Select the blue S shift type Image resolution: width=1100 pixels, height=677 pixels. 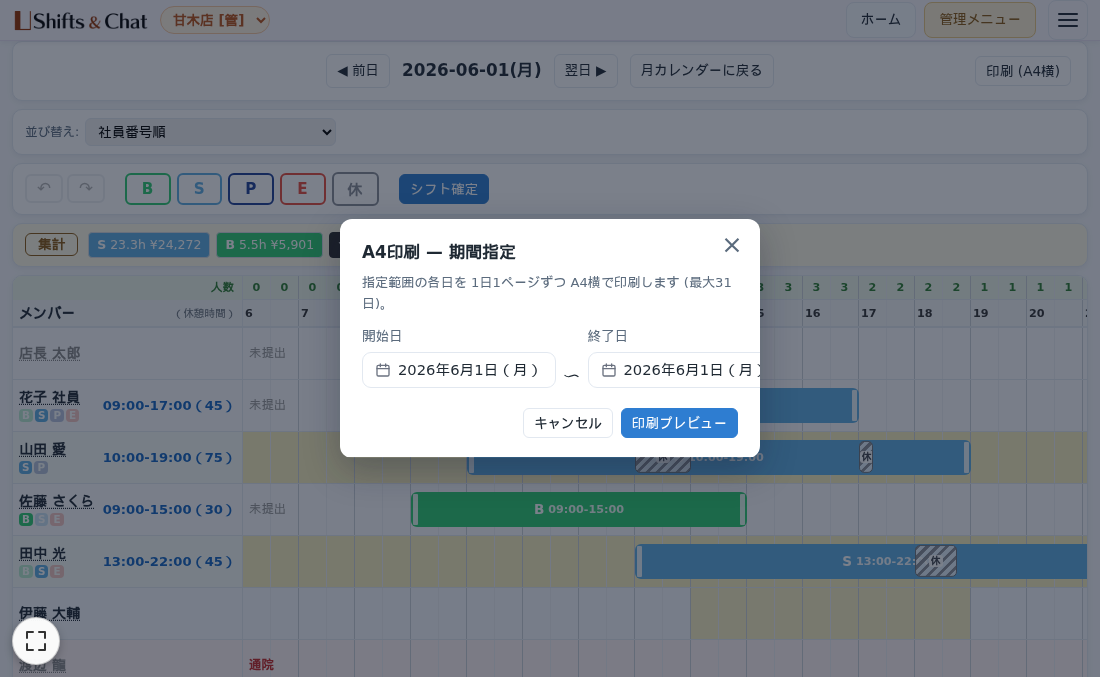pyautogui.click(x=199, y=189)
